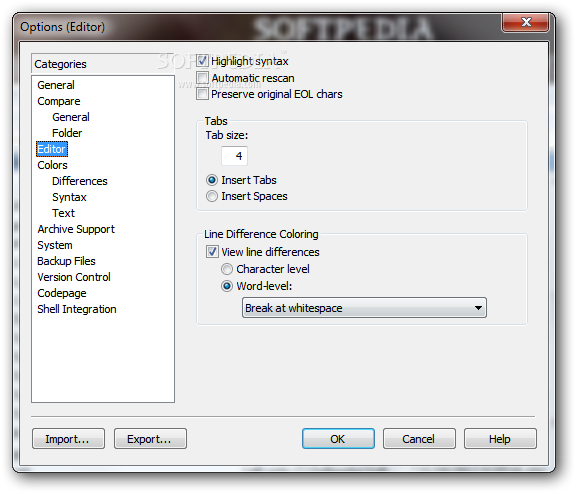
Task: Open the Break at whitespace dropdown
Action: coord(364,308)
